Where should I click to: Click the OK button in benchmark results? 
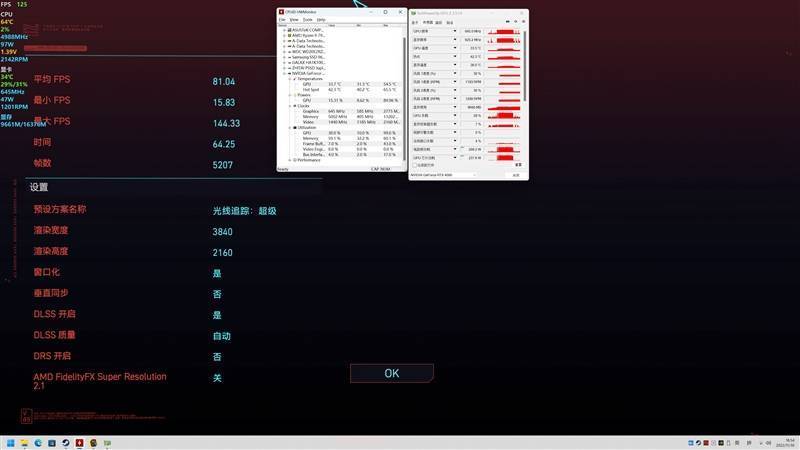(x=392, y=373)
